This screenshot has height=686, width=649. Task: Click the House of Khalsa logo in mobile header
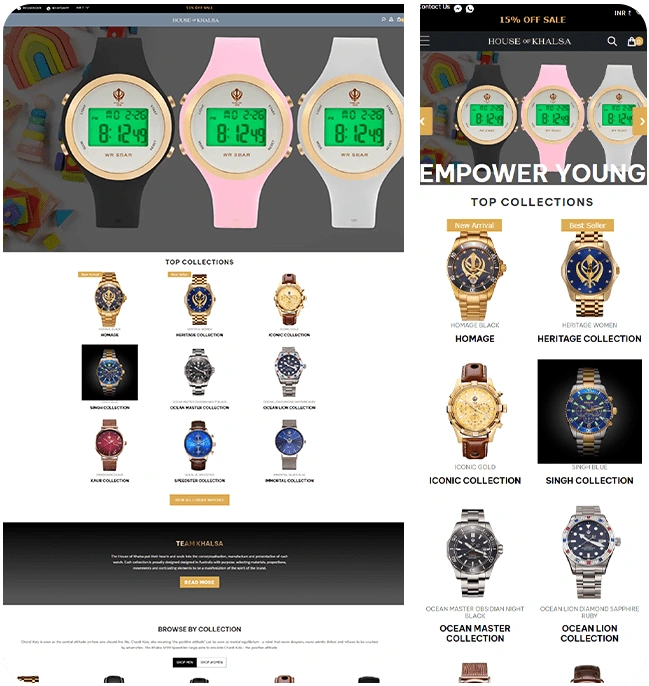529,42
